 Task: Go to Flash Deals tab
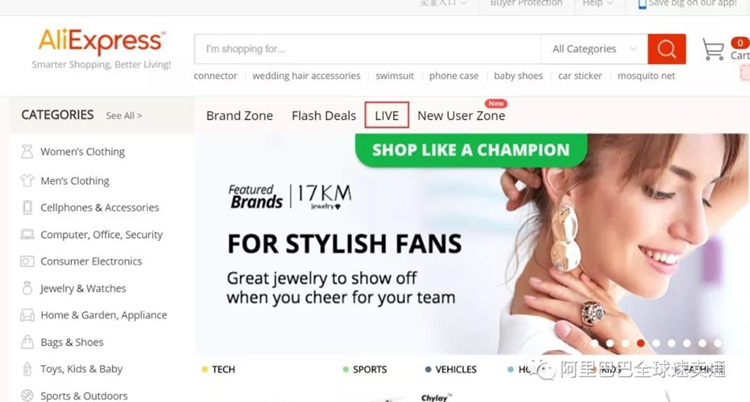[324, 115]
